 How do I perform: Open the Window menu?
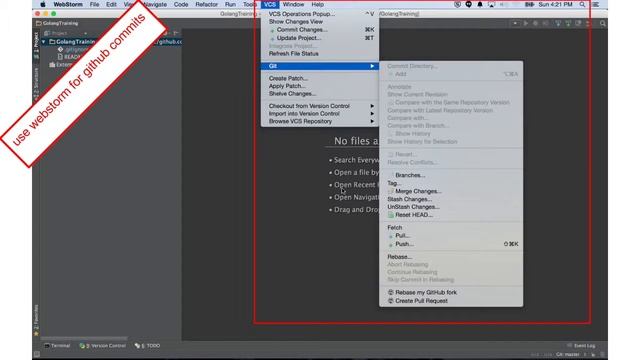(x=293, y=4)
